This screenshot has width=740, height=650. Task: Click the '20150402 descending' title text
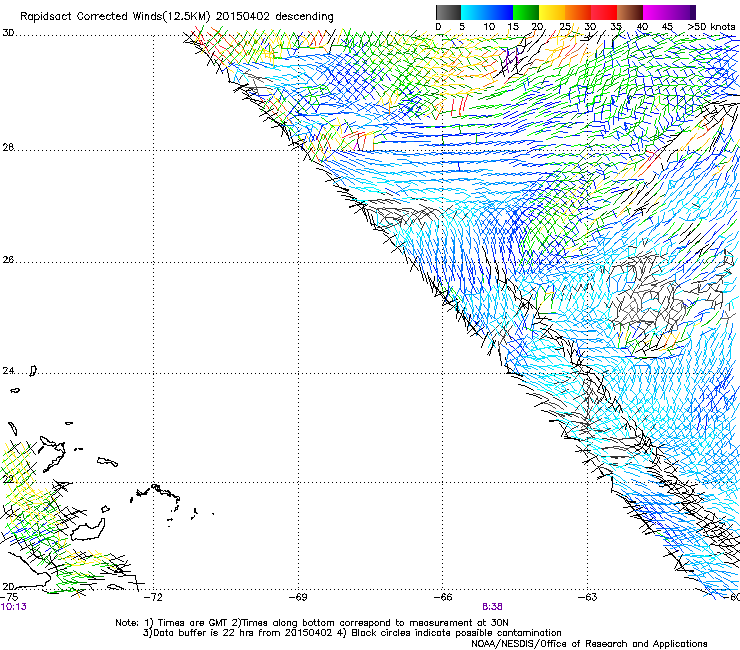point(275,17)
